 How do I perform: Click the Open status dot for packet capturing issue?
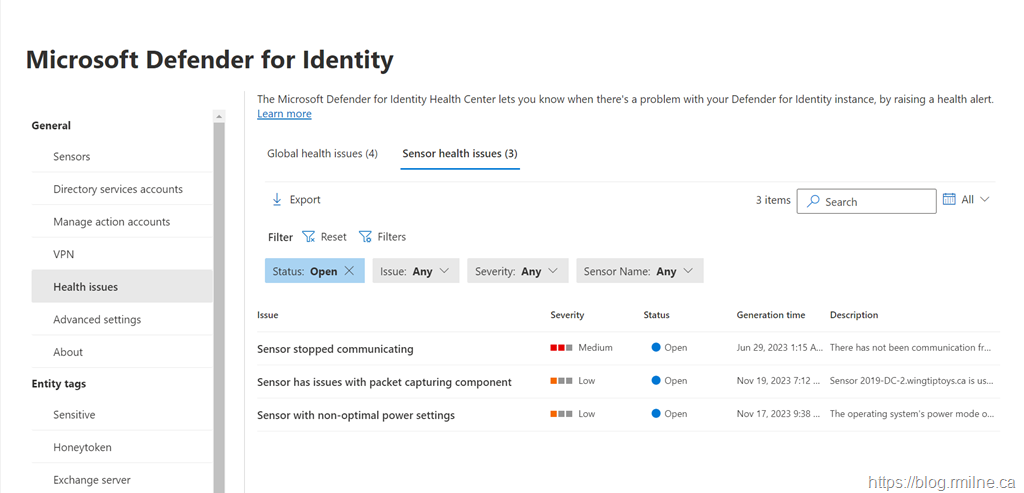tap(656, 381)
